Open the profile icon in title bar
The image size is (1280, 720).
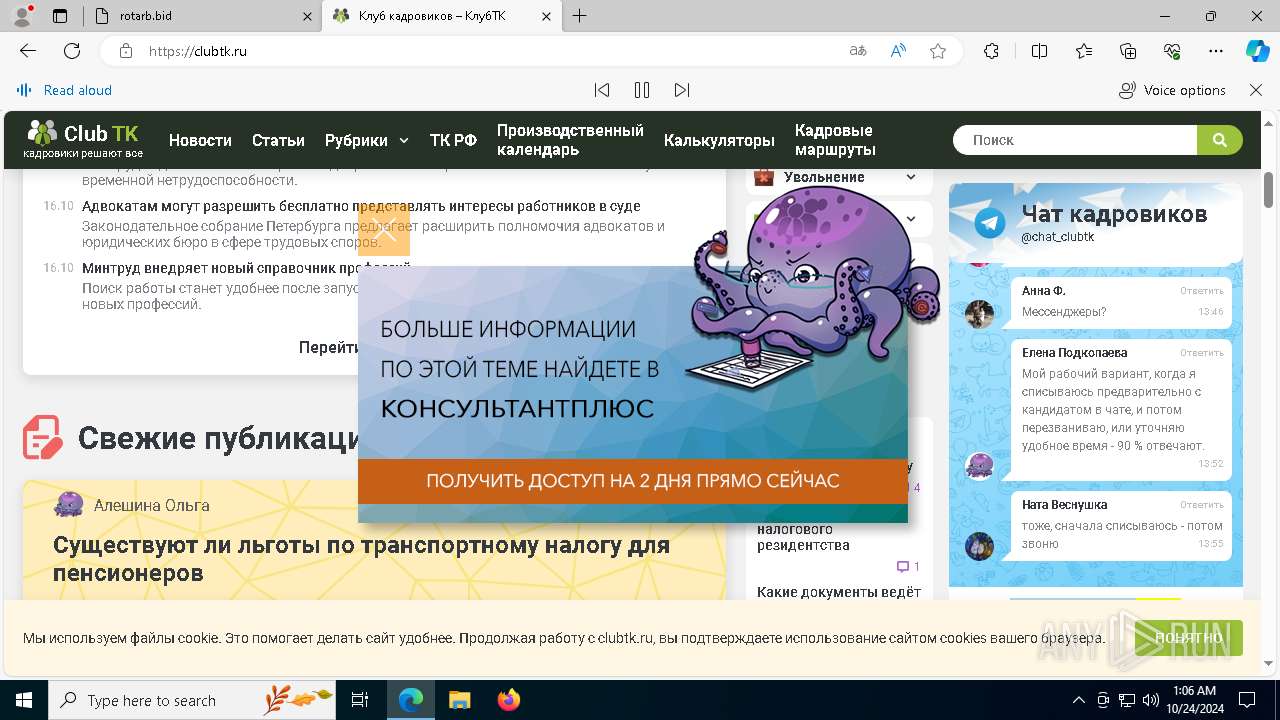22,16
